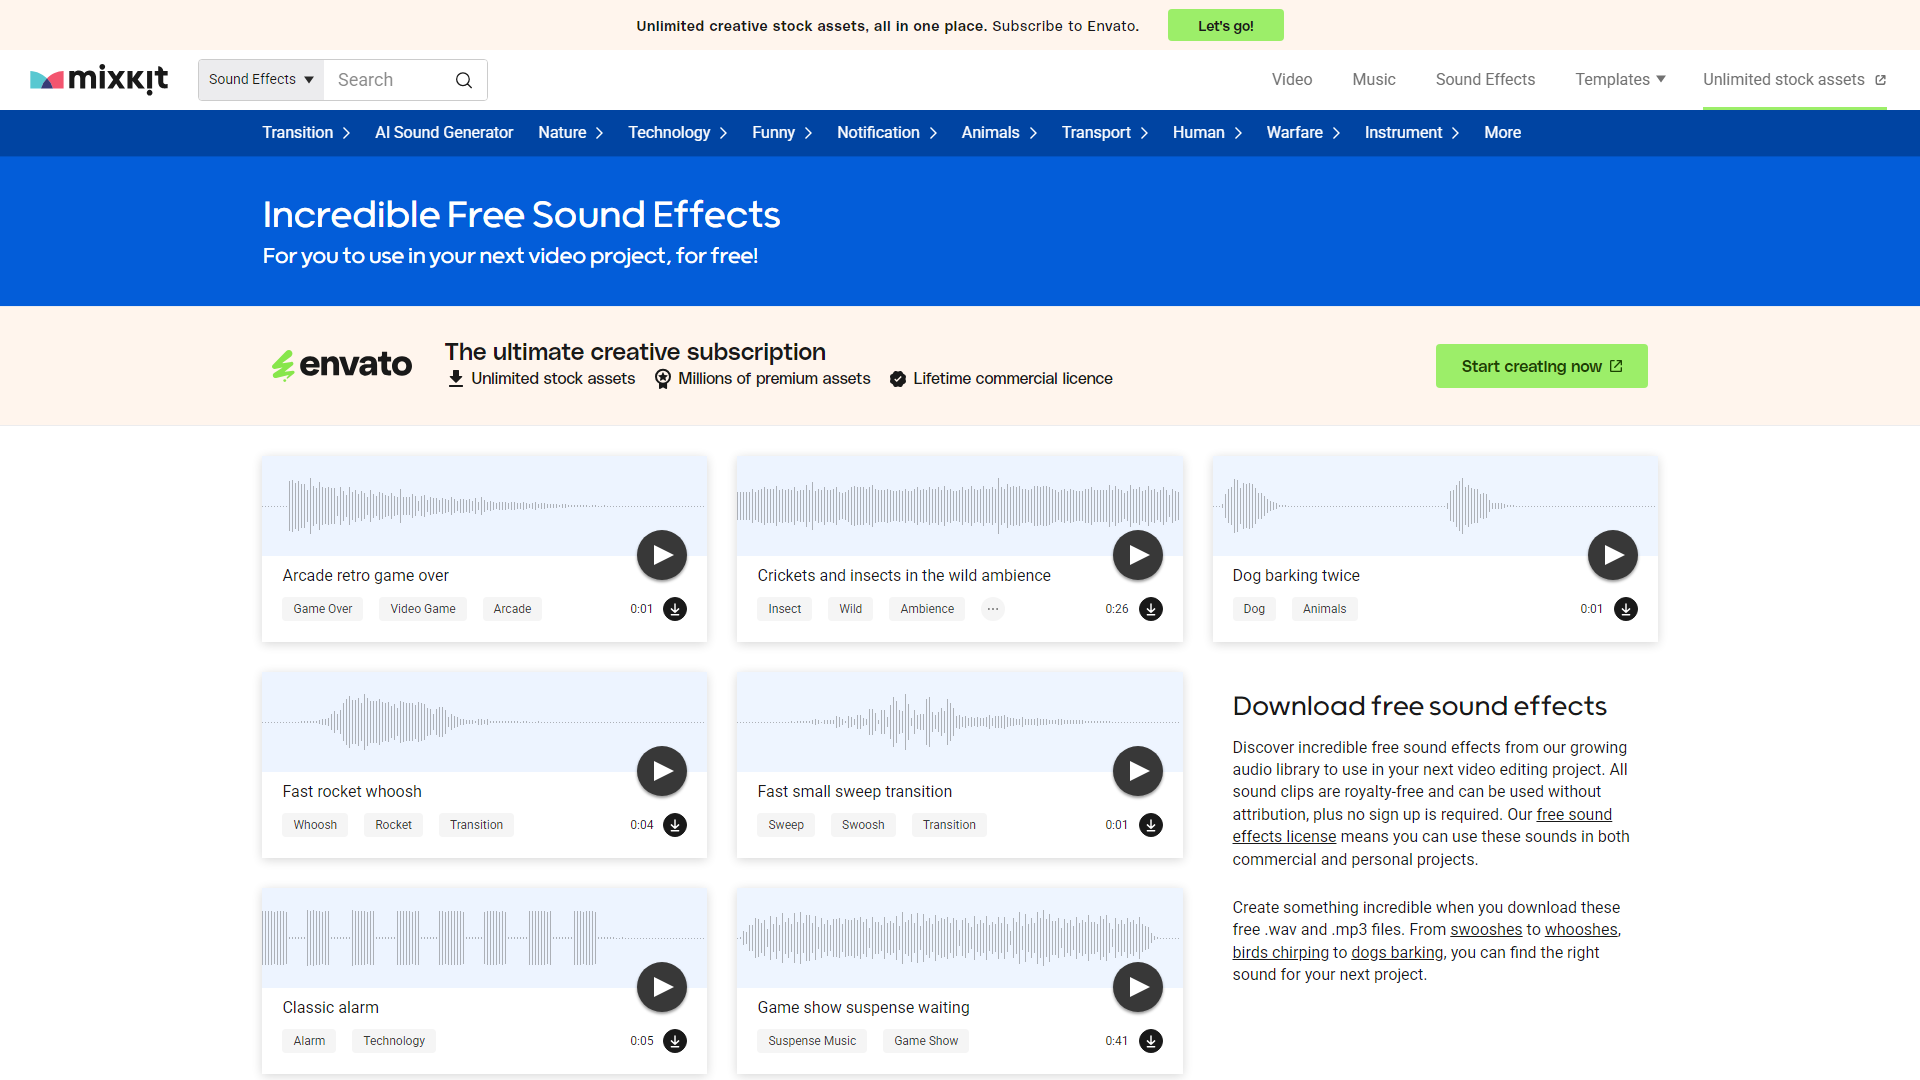Click the Start creating now button
Screen dimensions: 1920x1080
[1542, 366]
